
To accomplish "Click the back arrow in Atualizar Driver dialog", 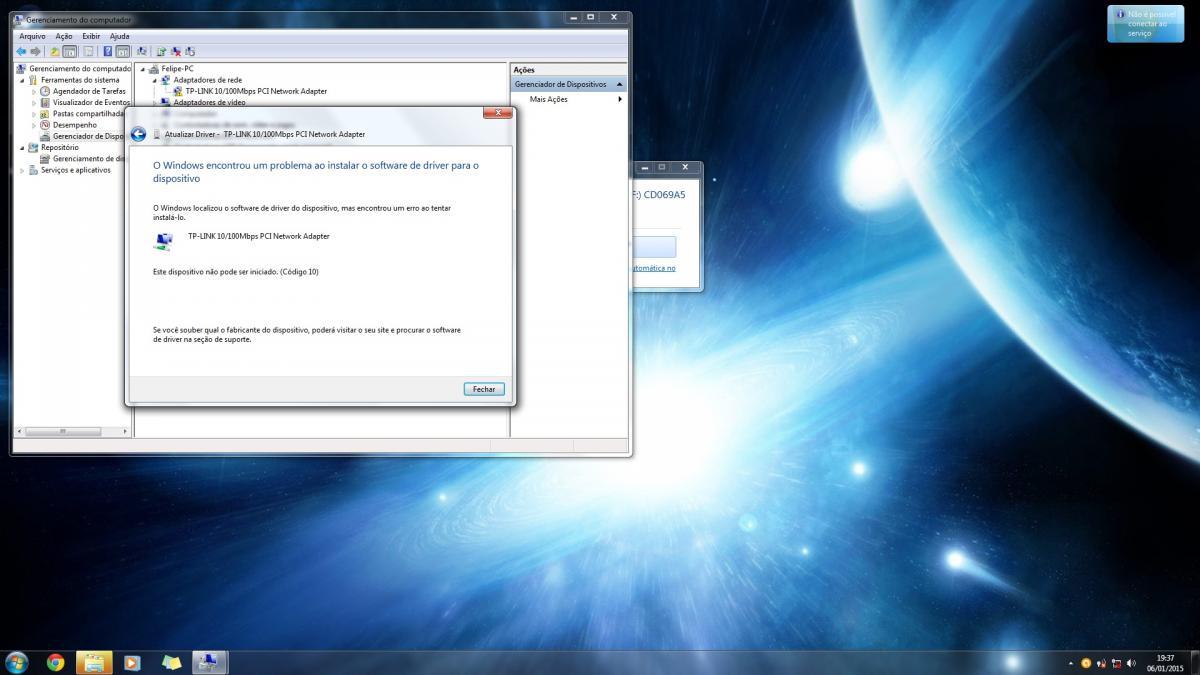I will point(139,134).
